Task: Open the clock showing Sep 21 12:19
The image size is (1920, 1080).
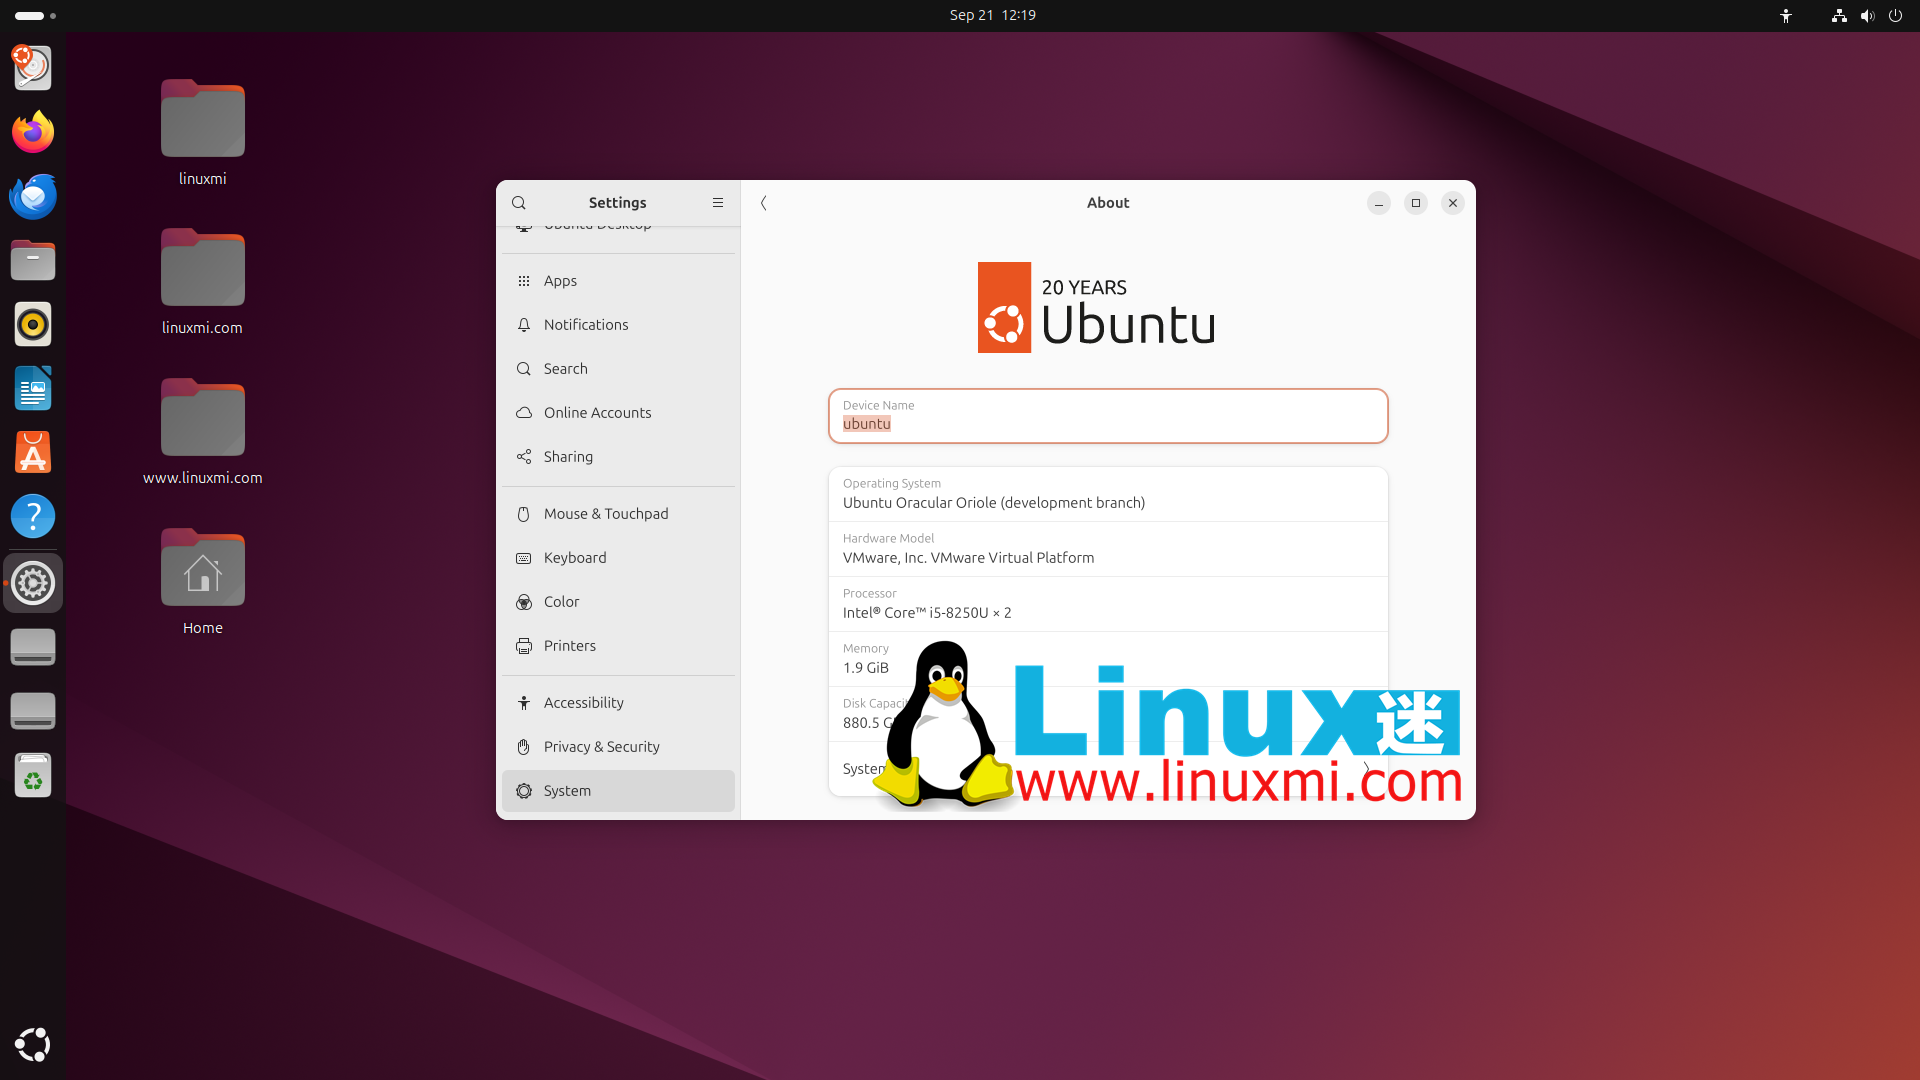Action: click(x=992, y=15)
